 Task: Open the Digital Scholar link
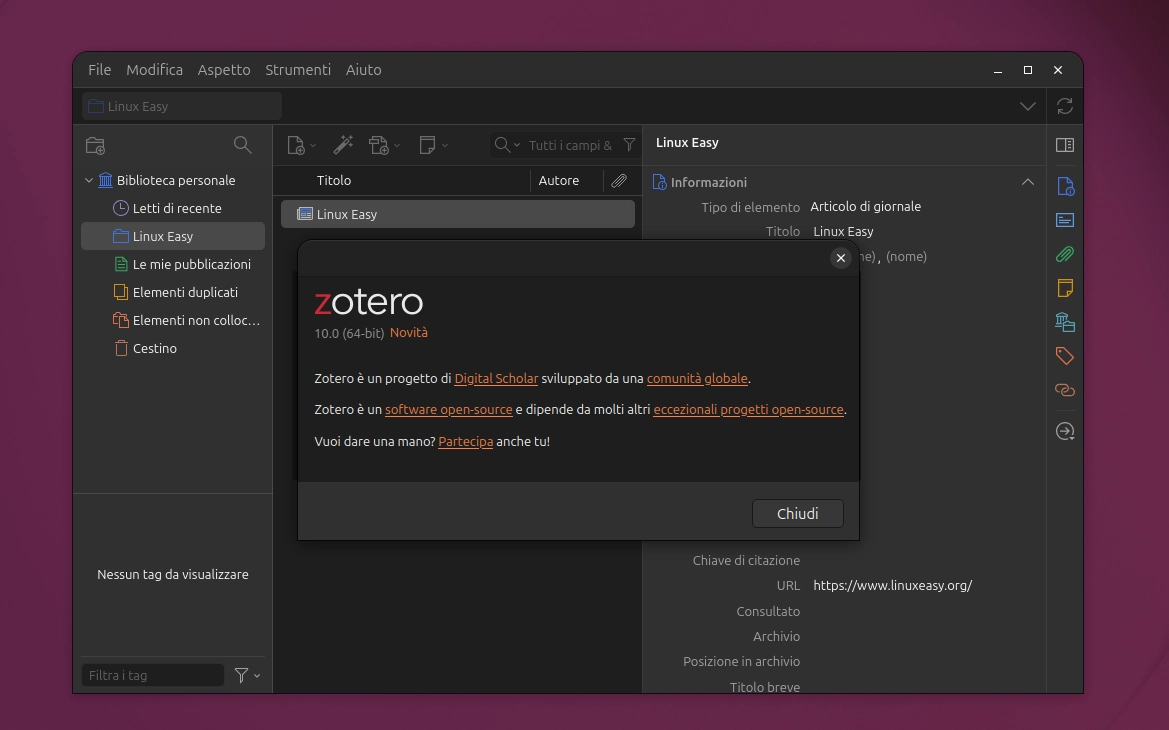click(x=496, y=379)
